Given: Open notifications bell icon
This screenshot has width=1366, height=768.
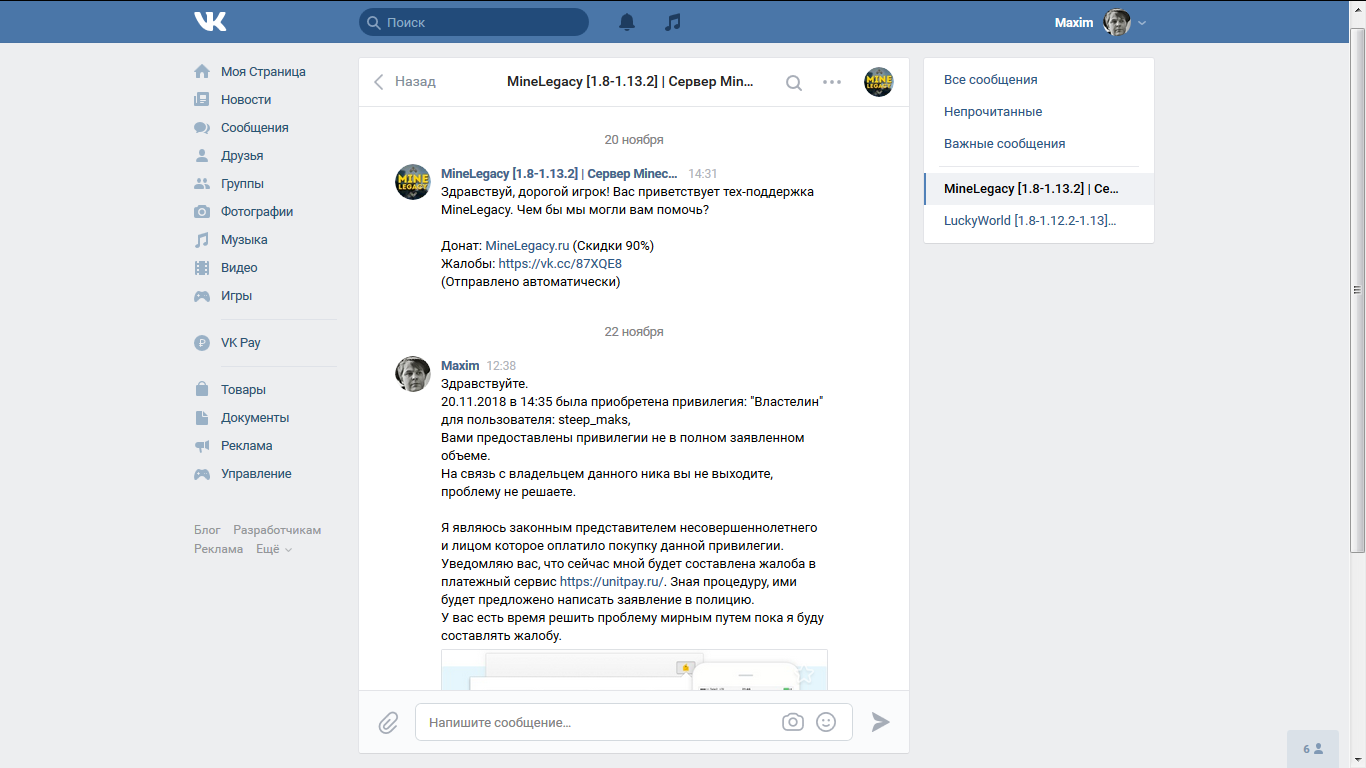Looking at the screenshot, I should (627, 22).
